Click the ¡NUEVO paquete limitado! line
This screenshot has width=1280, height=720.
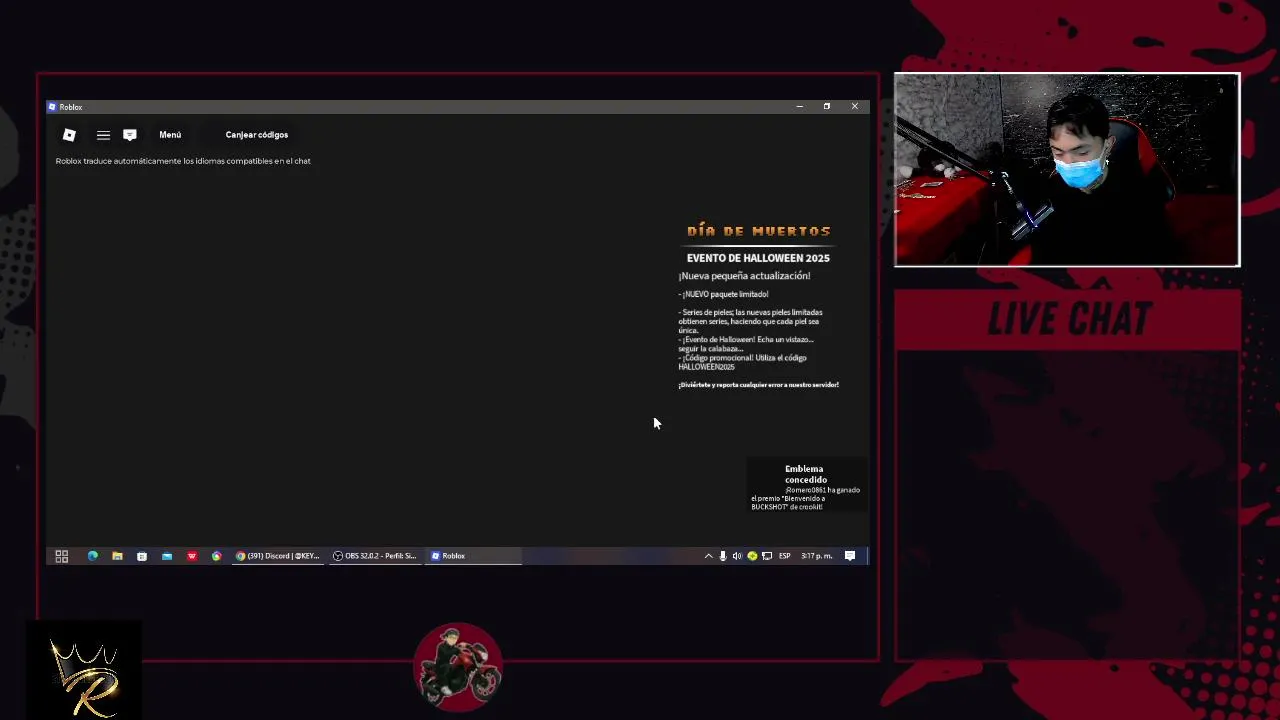tap(723, 294)
